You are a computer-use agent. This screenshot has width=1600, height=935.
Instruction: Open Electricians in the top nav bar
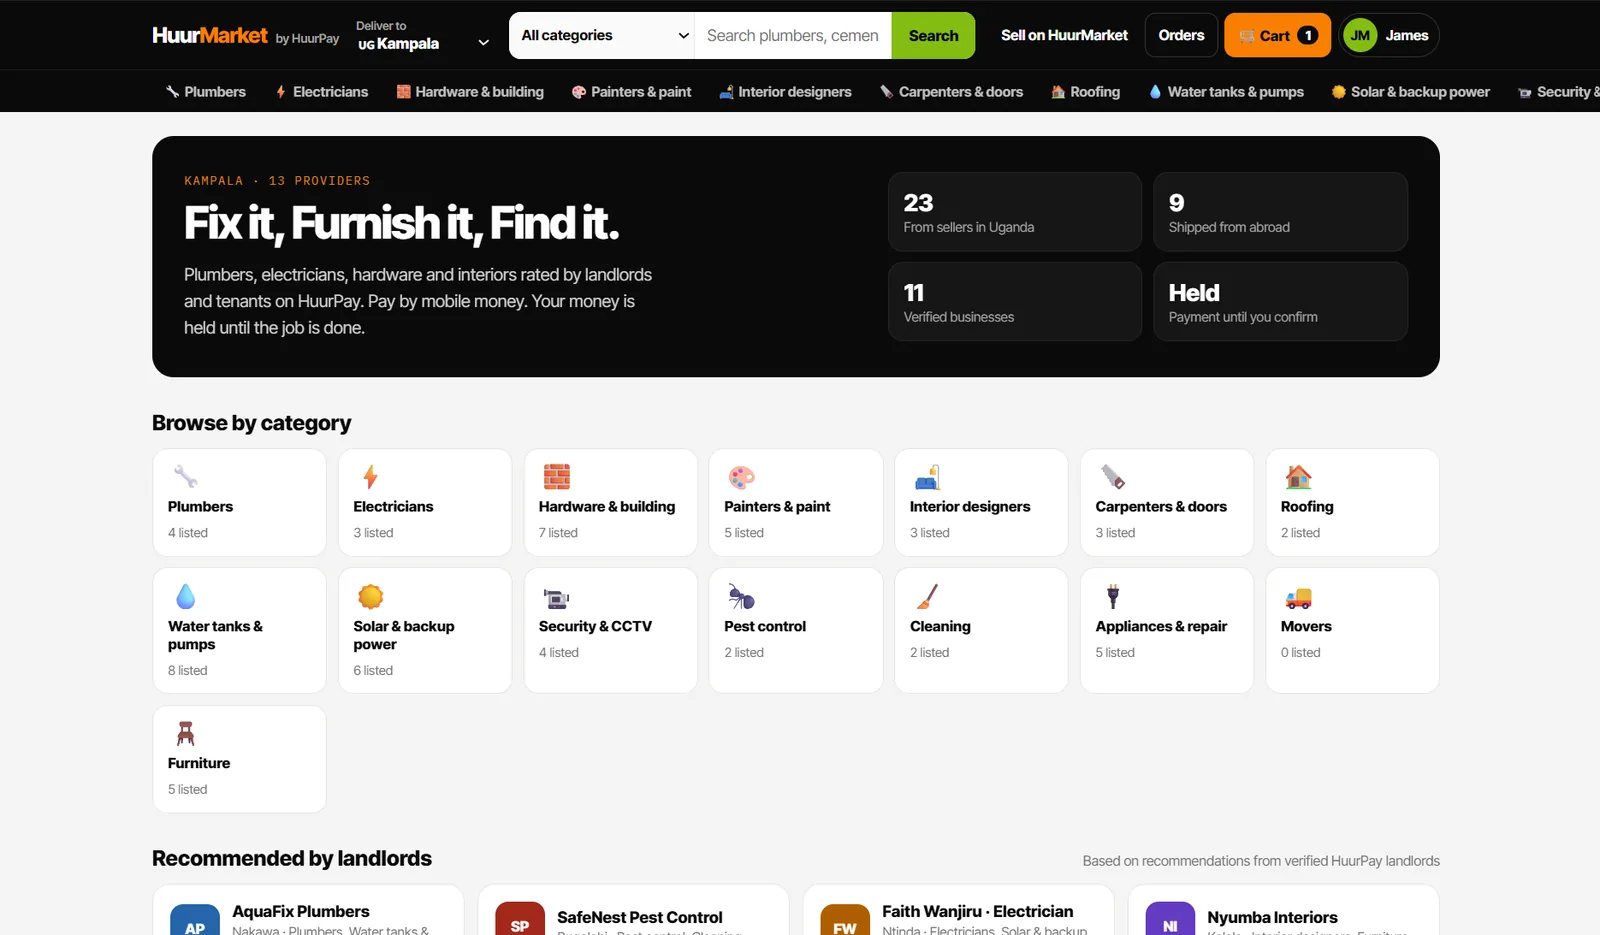point(321,92)
